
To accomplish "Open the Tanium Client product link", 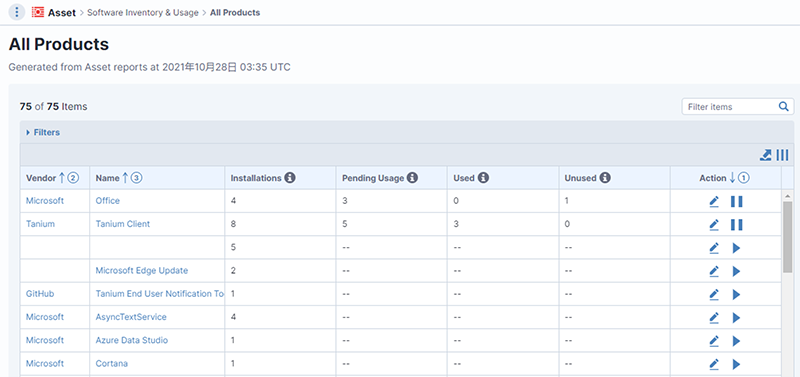I will [123, 224].
